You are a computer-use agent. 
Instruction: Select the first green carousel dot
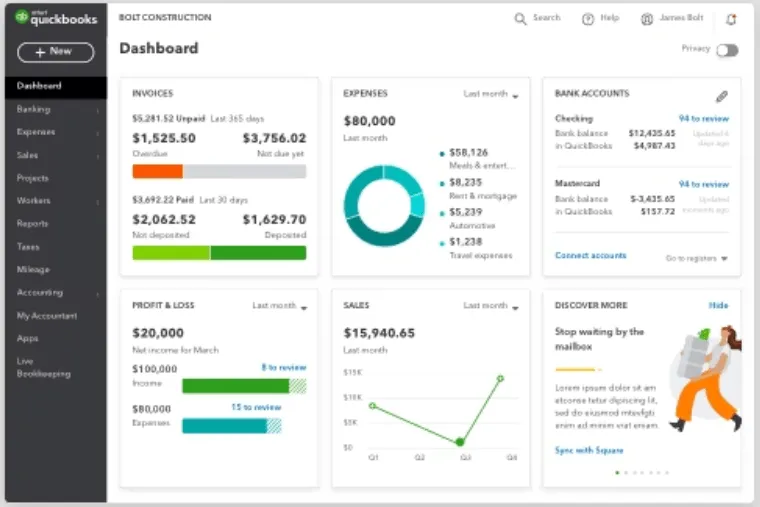[x=617, y=473]
